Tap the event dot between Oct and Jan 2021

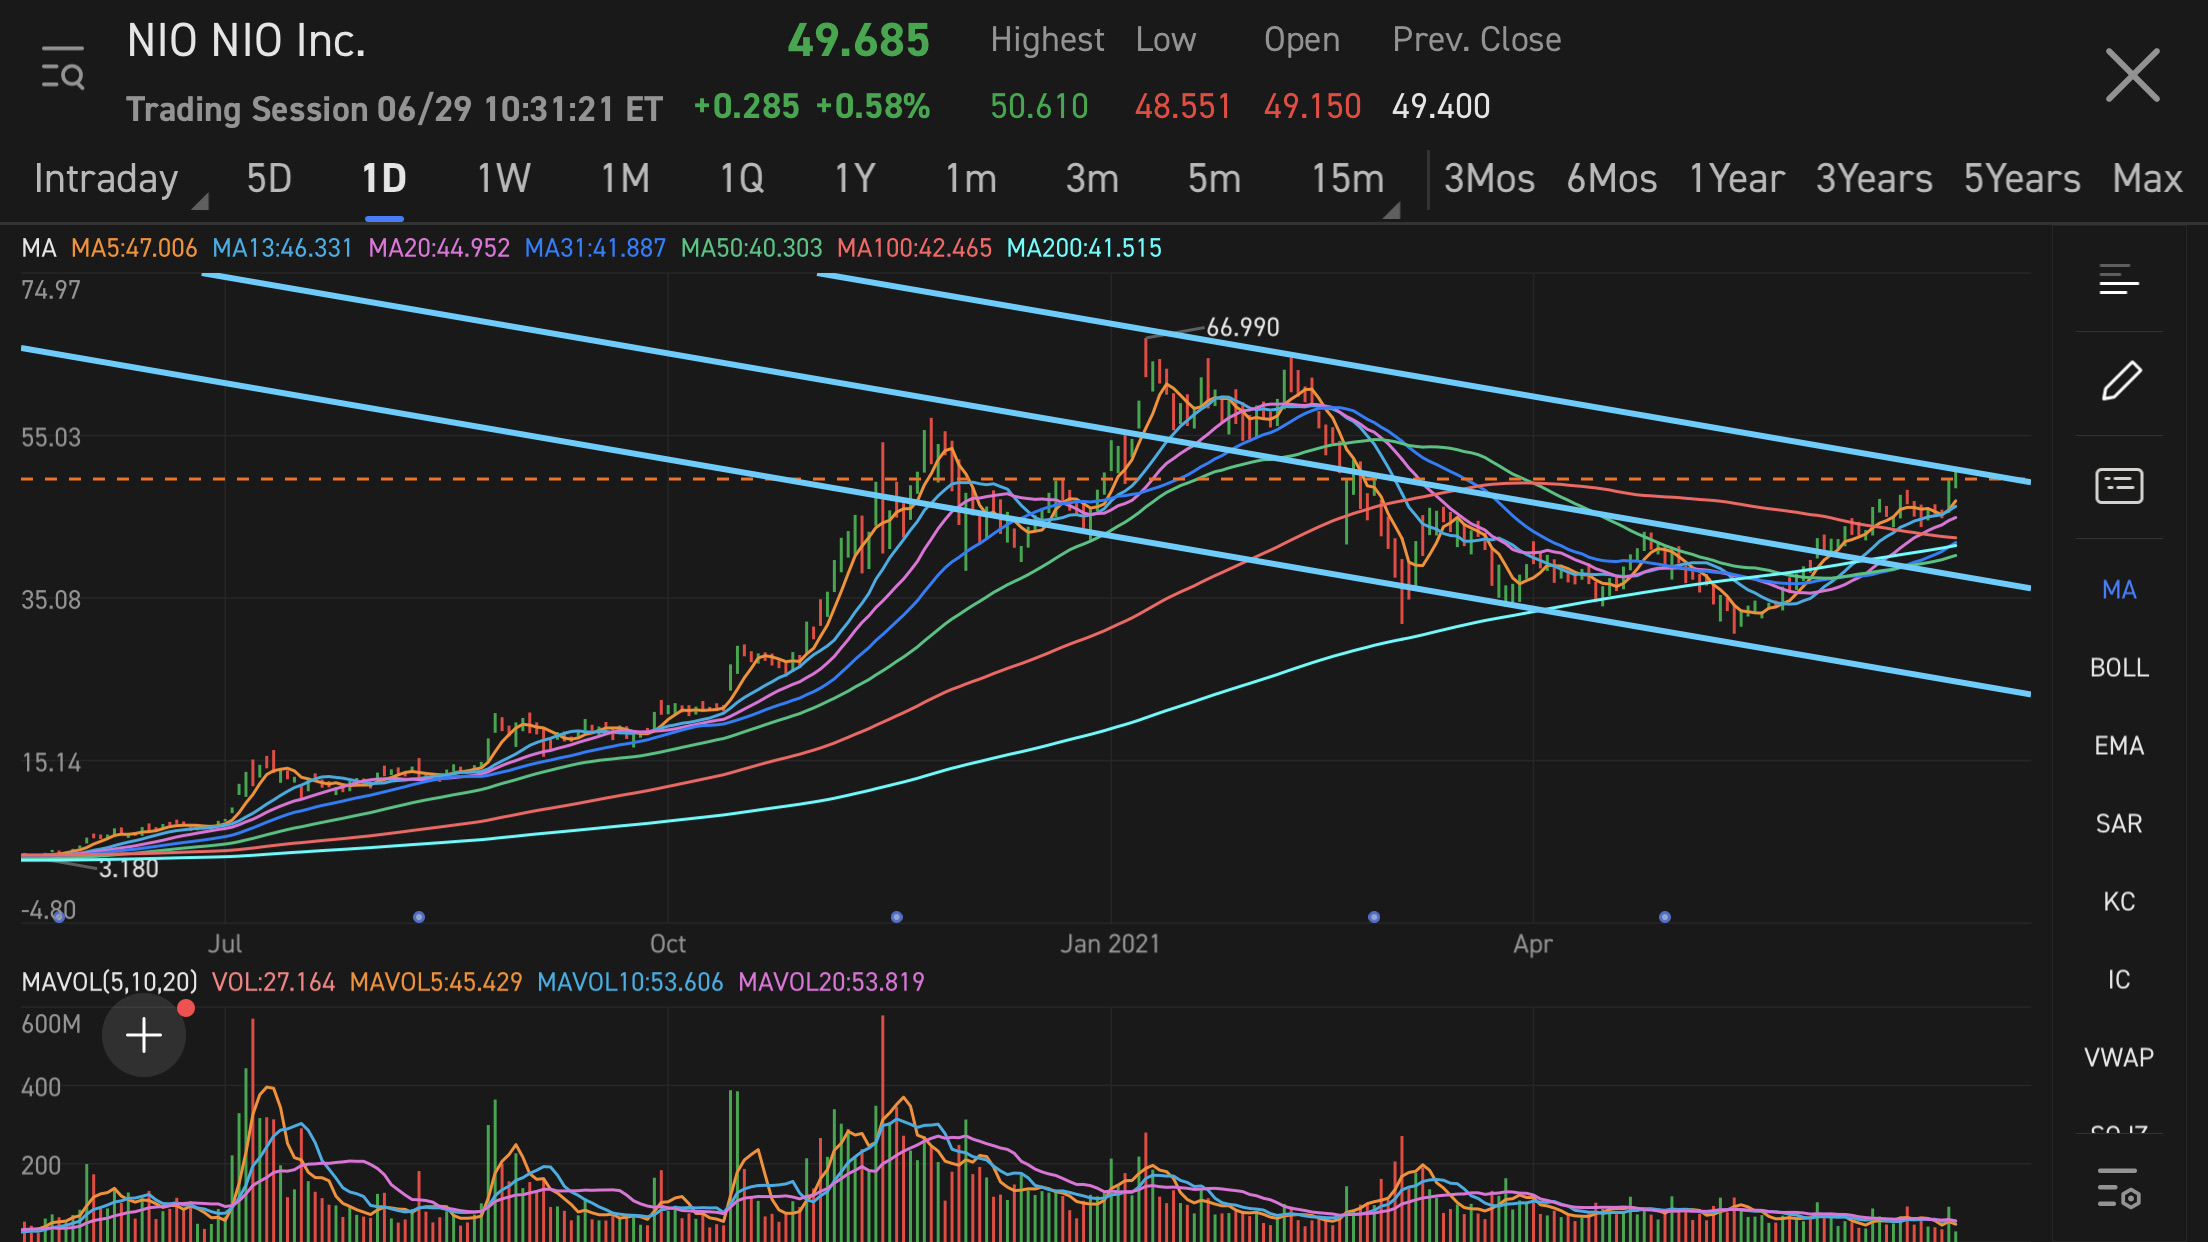pos(897,917)
